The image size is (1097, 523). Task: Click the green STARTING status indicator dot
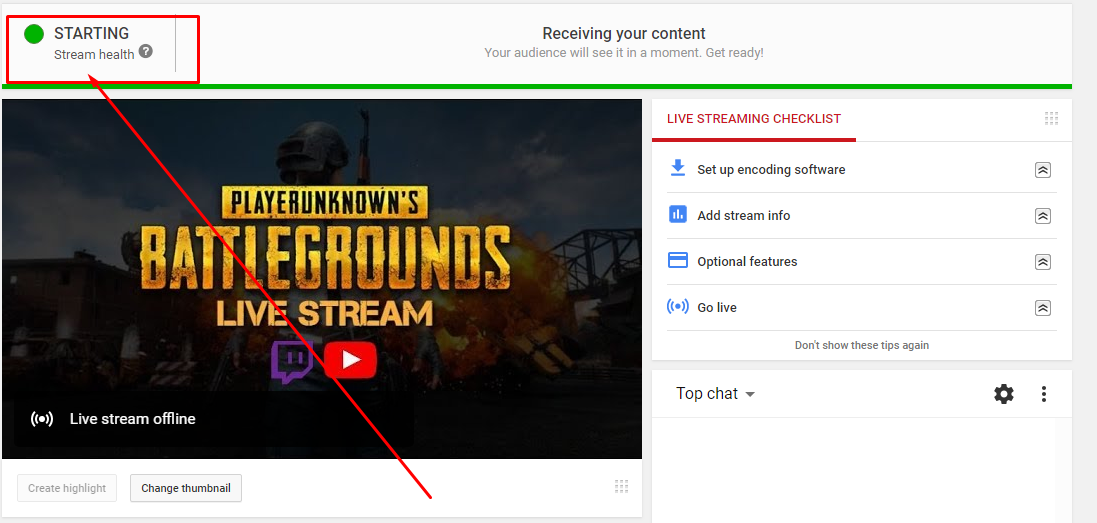[34, 34]
